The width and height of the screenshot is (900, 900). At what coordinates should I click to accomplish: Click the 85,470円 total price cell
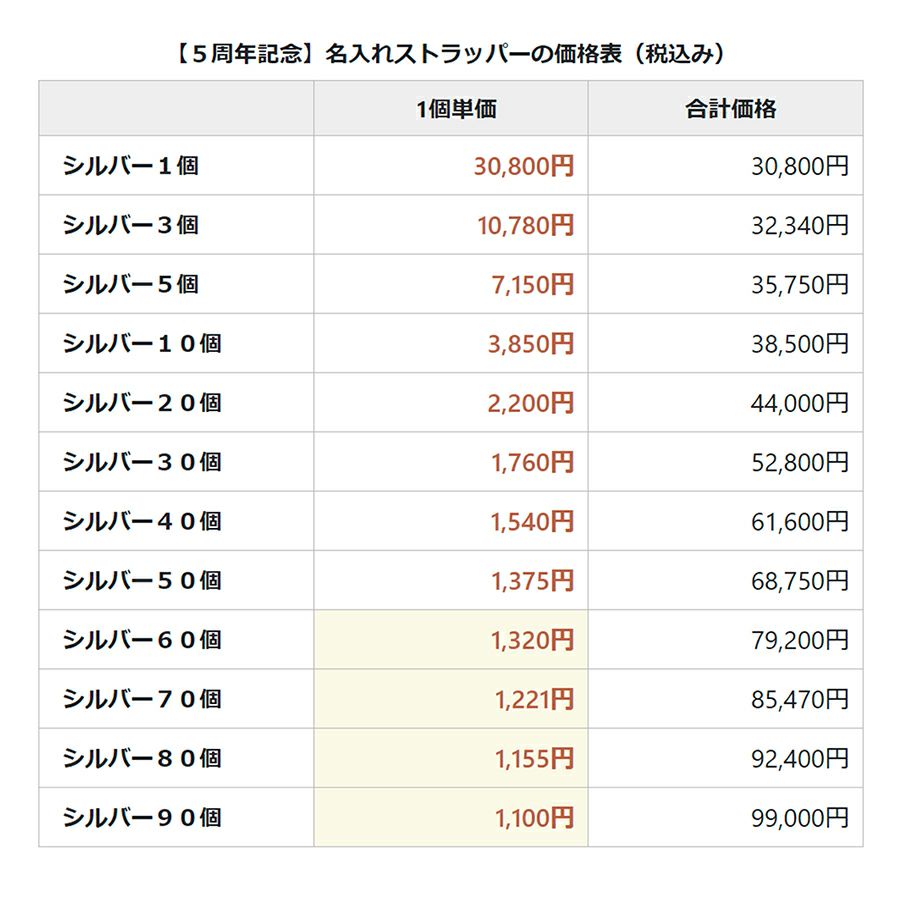pyautogui.click(x=799, y=699)
